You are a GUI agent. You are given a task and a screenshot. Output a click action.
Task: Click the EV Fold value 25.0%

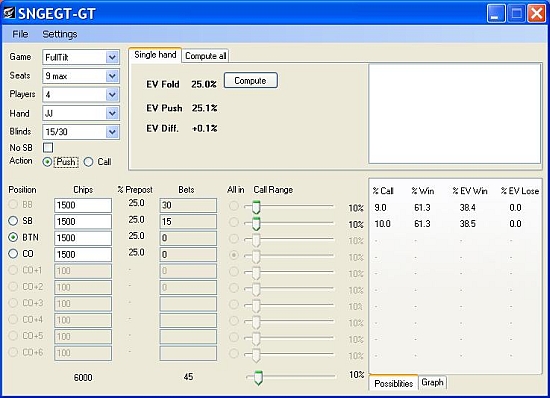click(x=204, y=85)
